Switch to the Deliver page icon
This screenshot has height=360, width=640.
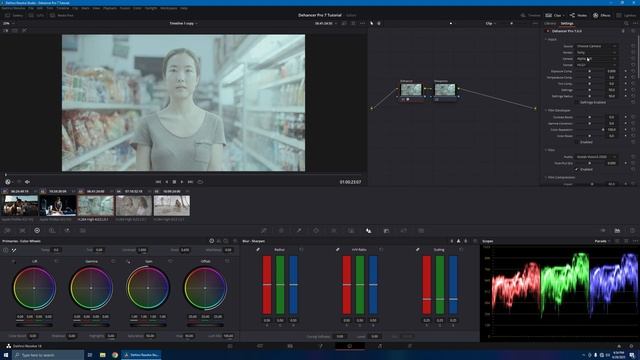click(410, 346)
